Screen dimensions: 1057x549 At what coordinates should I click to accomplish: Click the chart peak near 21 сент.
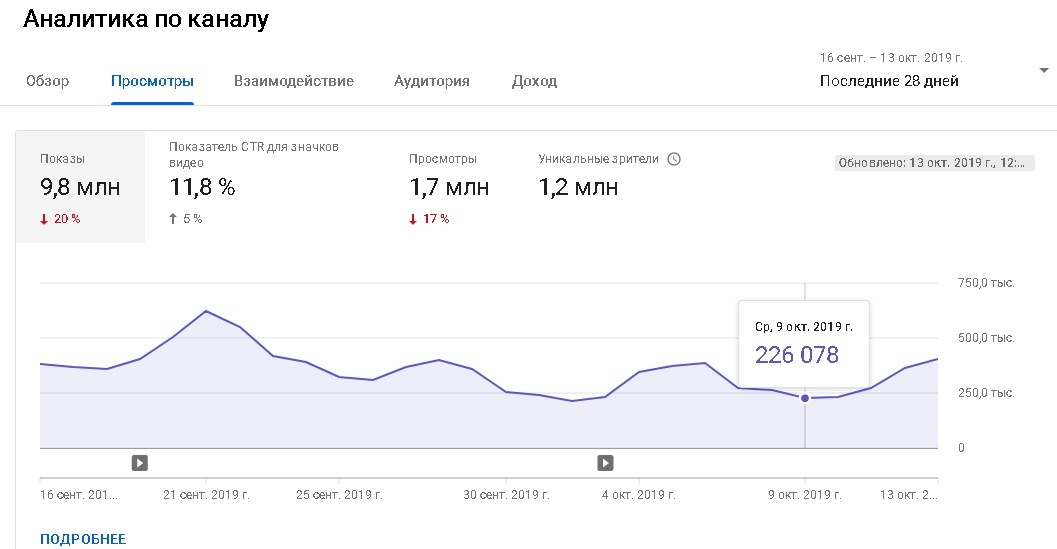coord(206,311)
